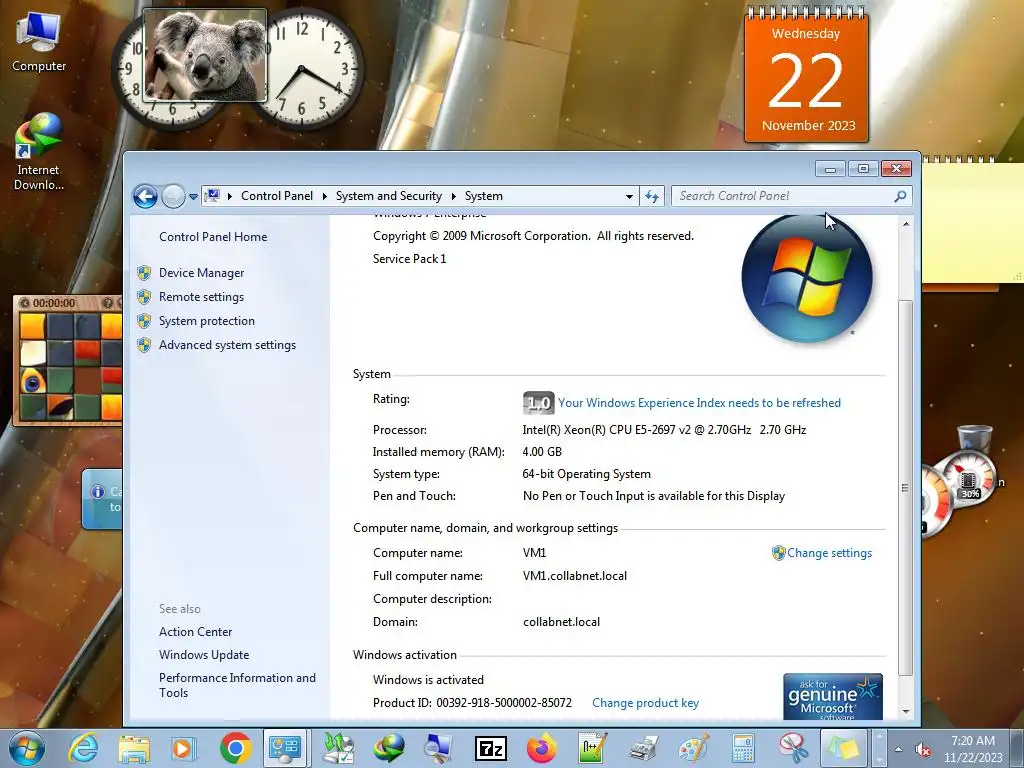Click Control Panel in the breadcrumb
The height and width of the screenshot is (768, 1024).
point(277,196)
